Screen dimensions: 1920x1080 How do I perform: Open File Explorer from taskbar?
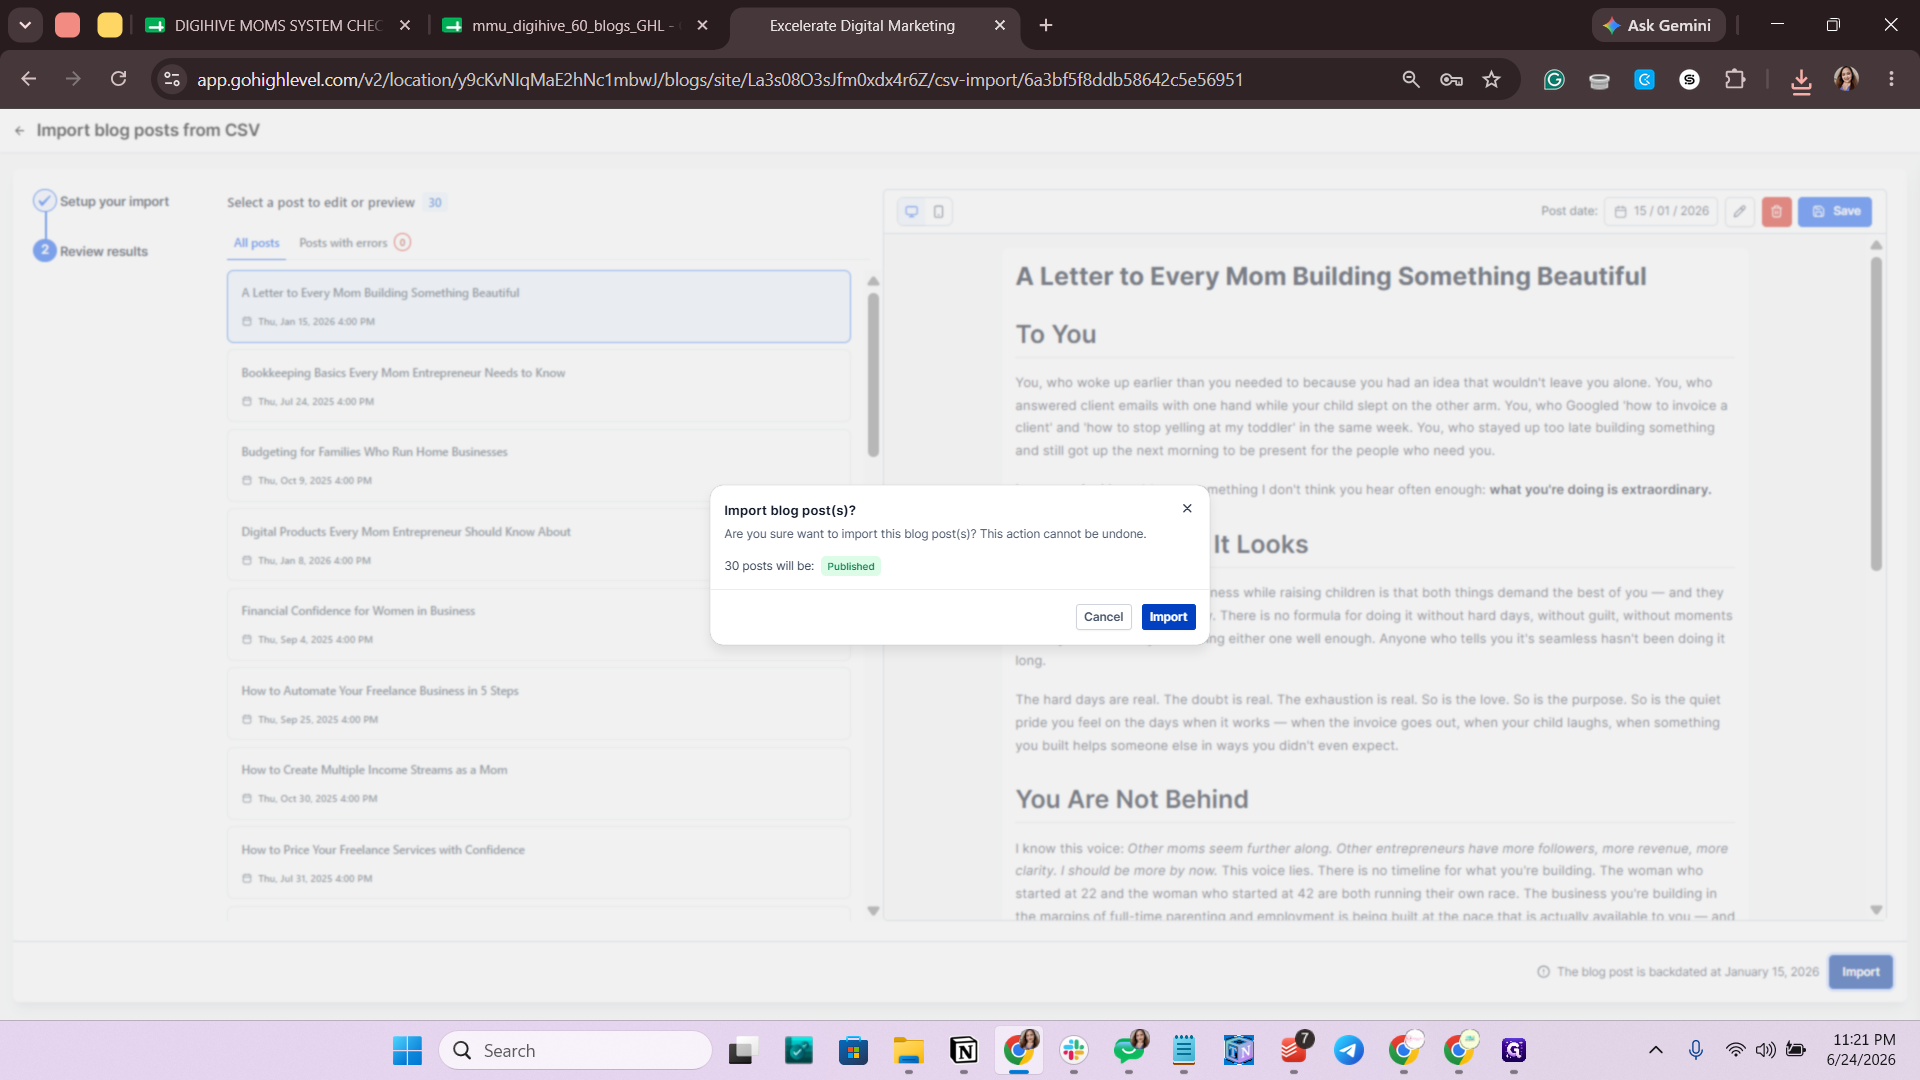[908, 1050]
